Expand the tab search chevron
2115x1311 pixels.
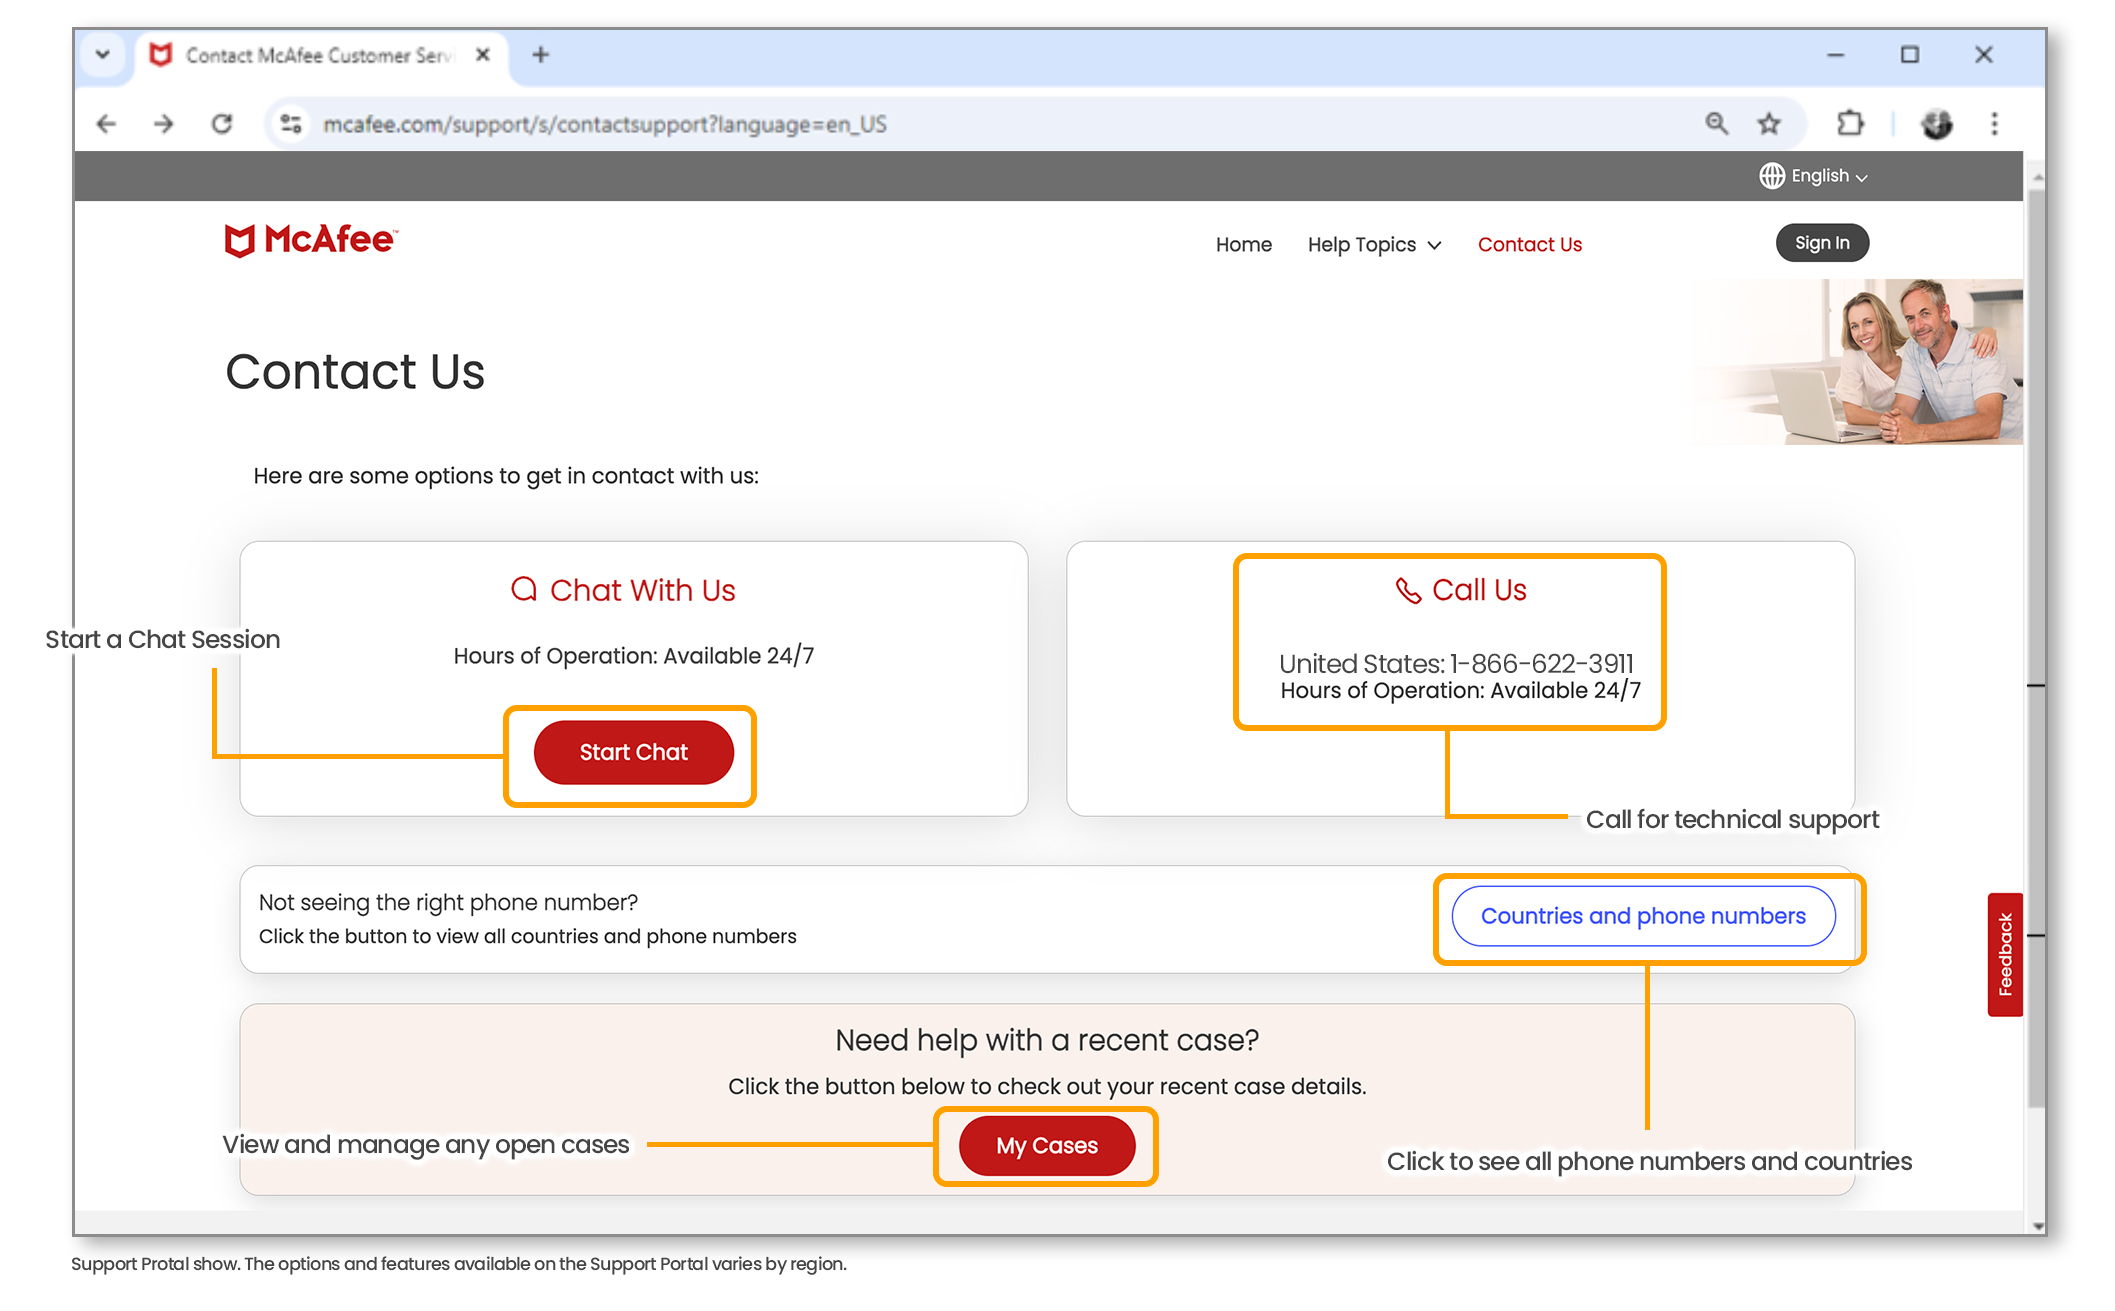(103, 55)
